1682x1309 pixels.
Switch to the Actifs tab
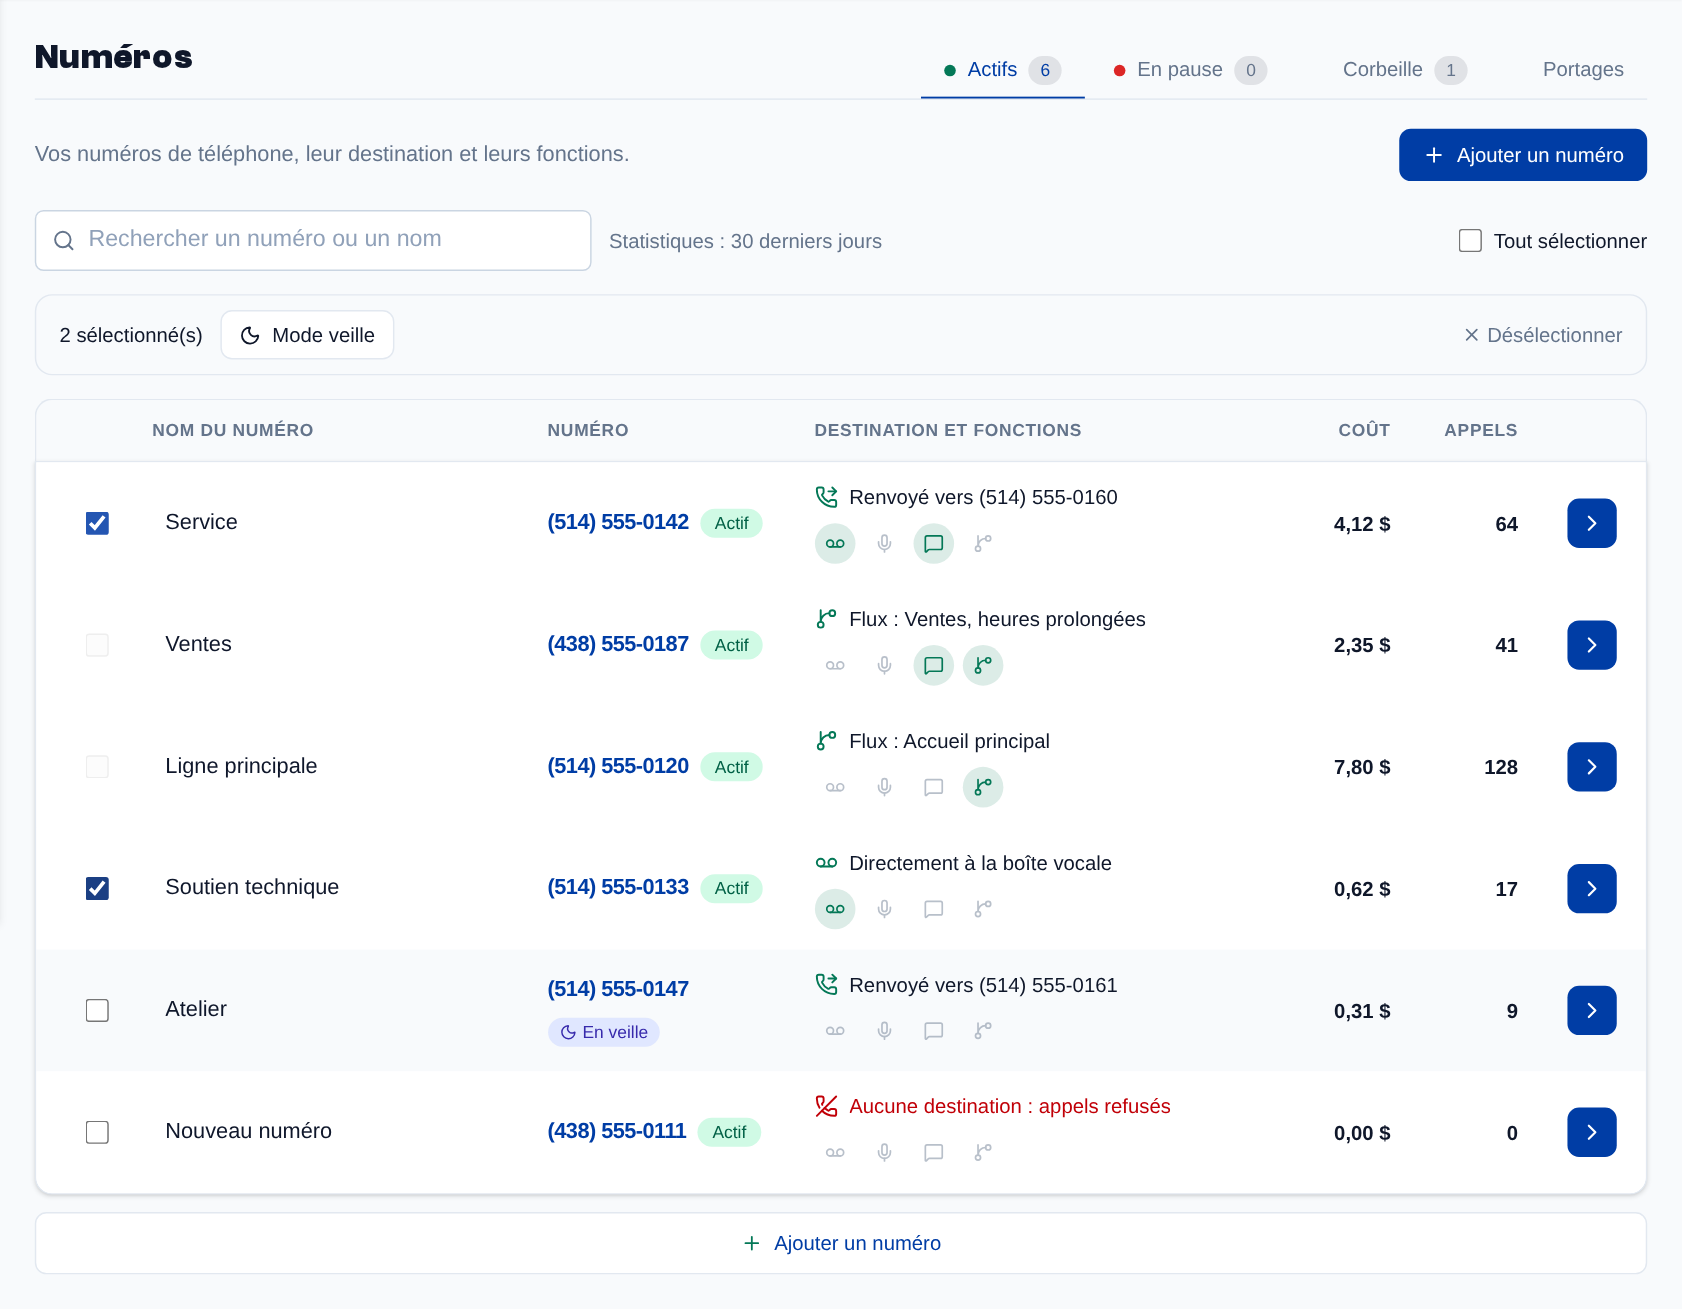point(1002,70)
